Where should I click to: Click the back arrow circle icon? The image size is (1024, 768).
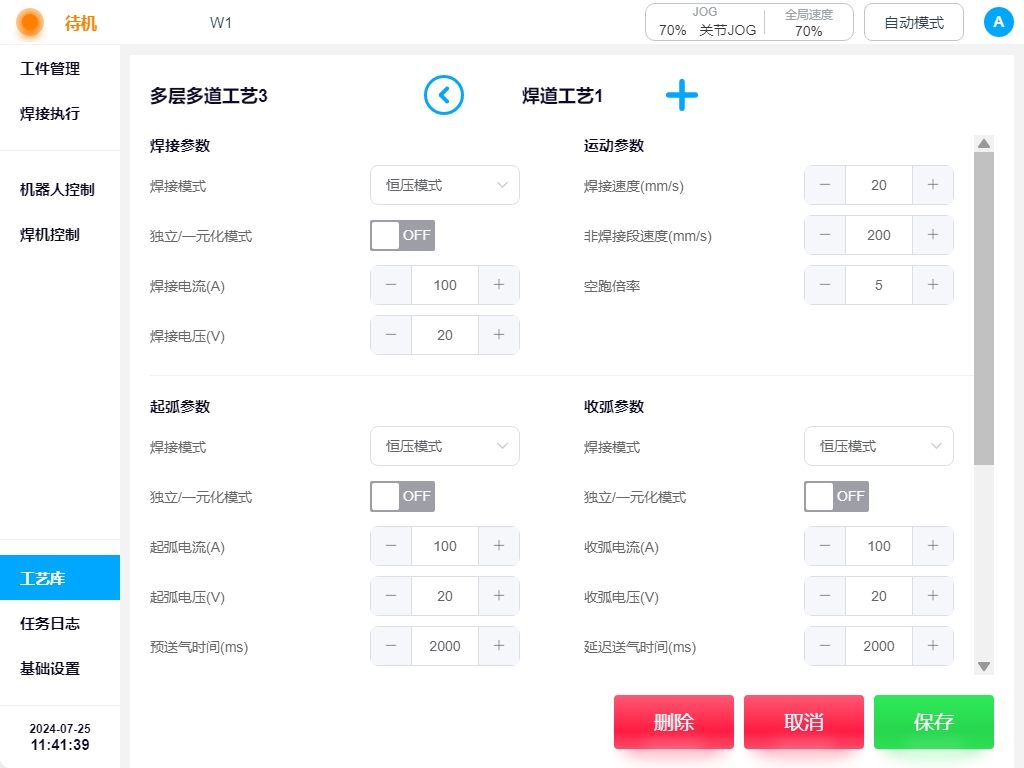tap(444, 96)
